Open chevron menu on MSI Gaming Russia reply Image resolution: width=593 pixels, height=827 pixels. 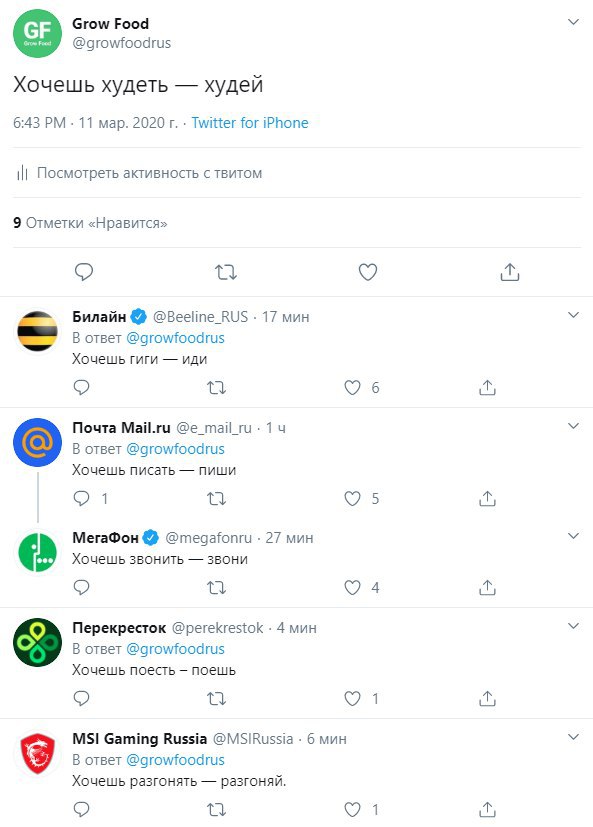point(573,737)
